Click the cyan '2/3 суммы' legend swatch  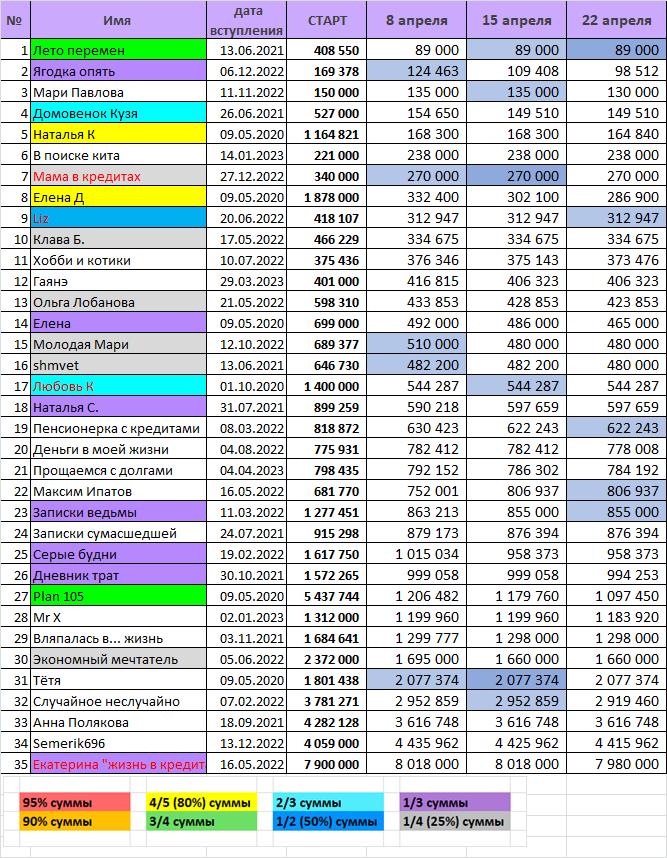(x=328, y=803)
